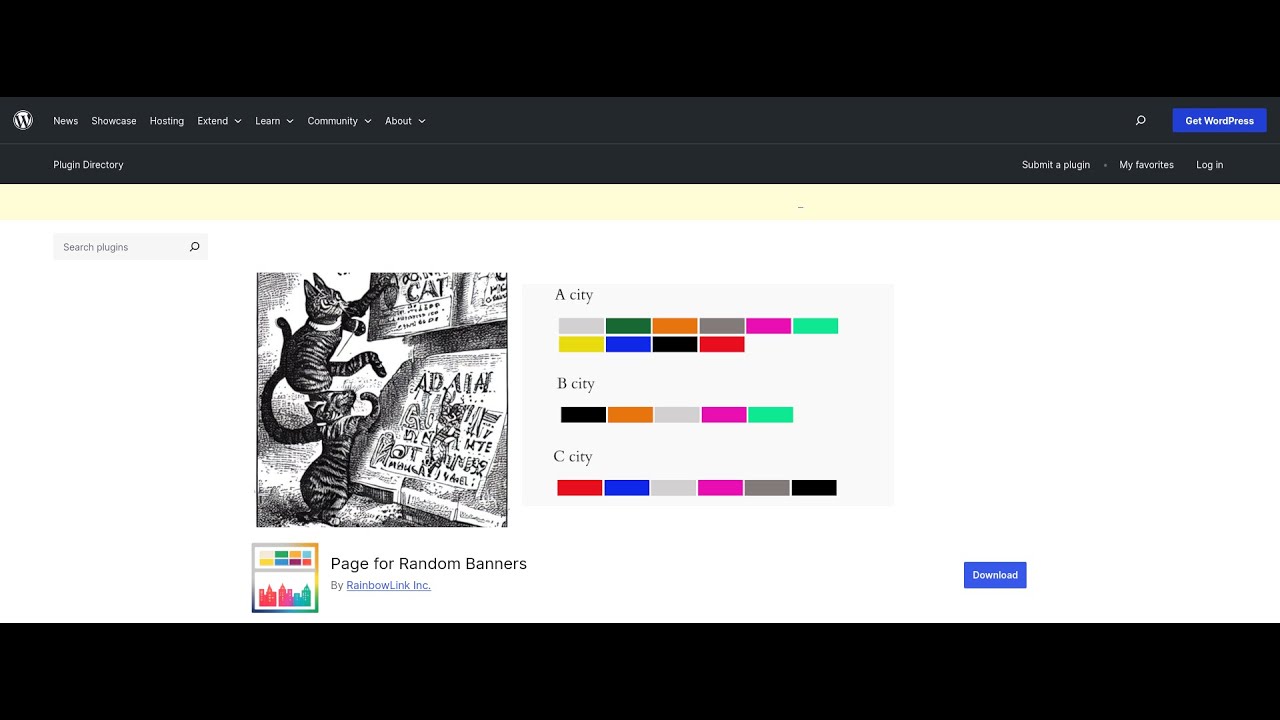
Task: Click the Log in link
Action: [1209, 165]
